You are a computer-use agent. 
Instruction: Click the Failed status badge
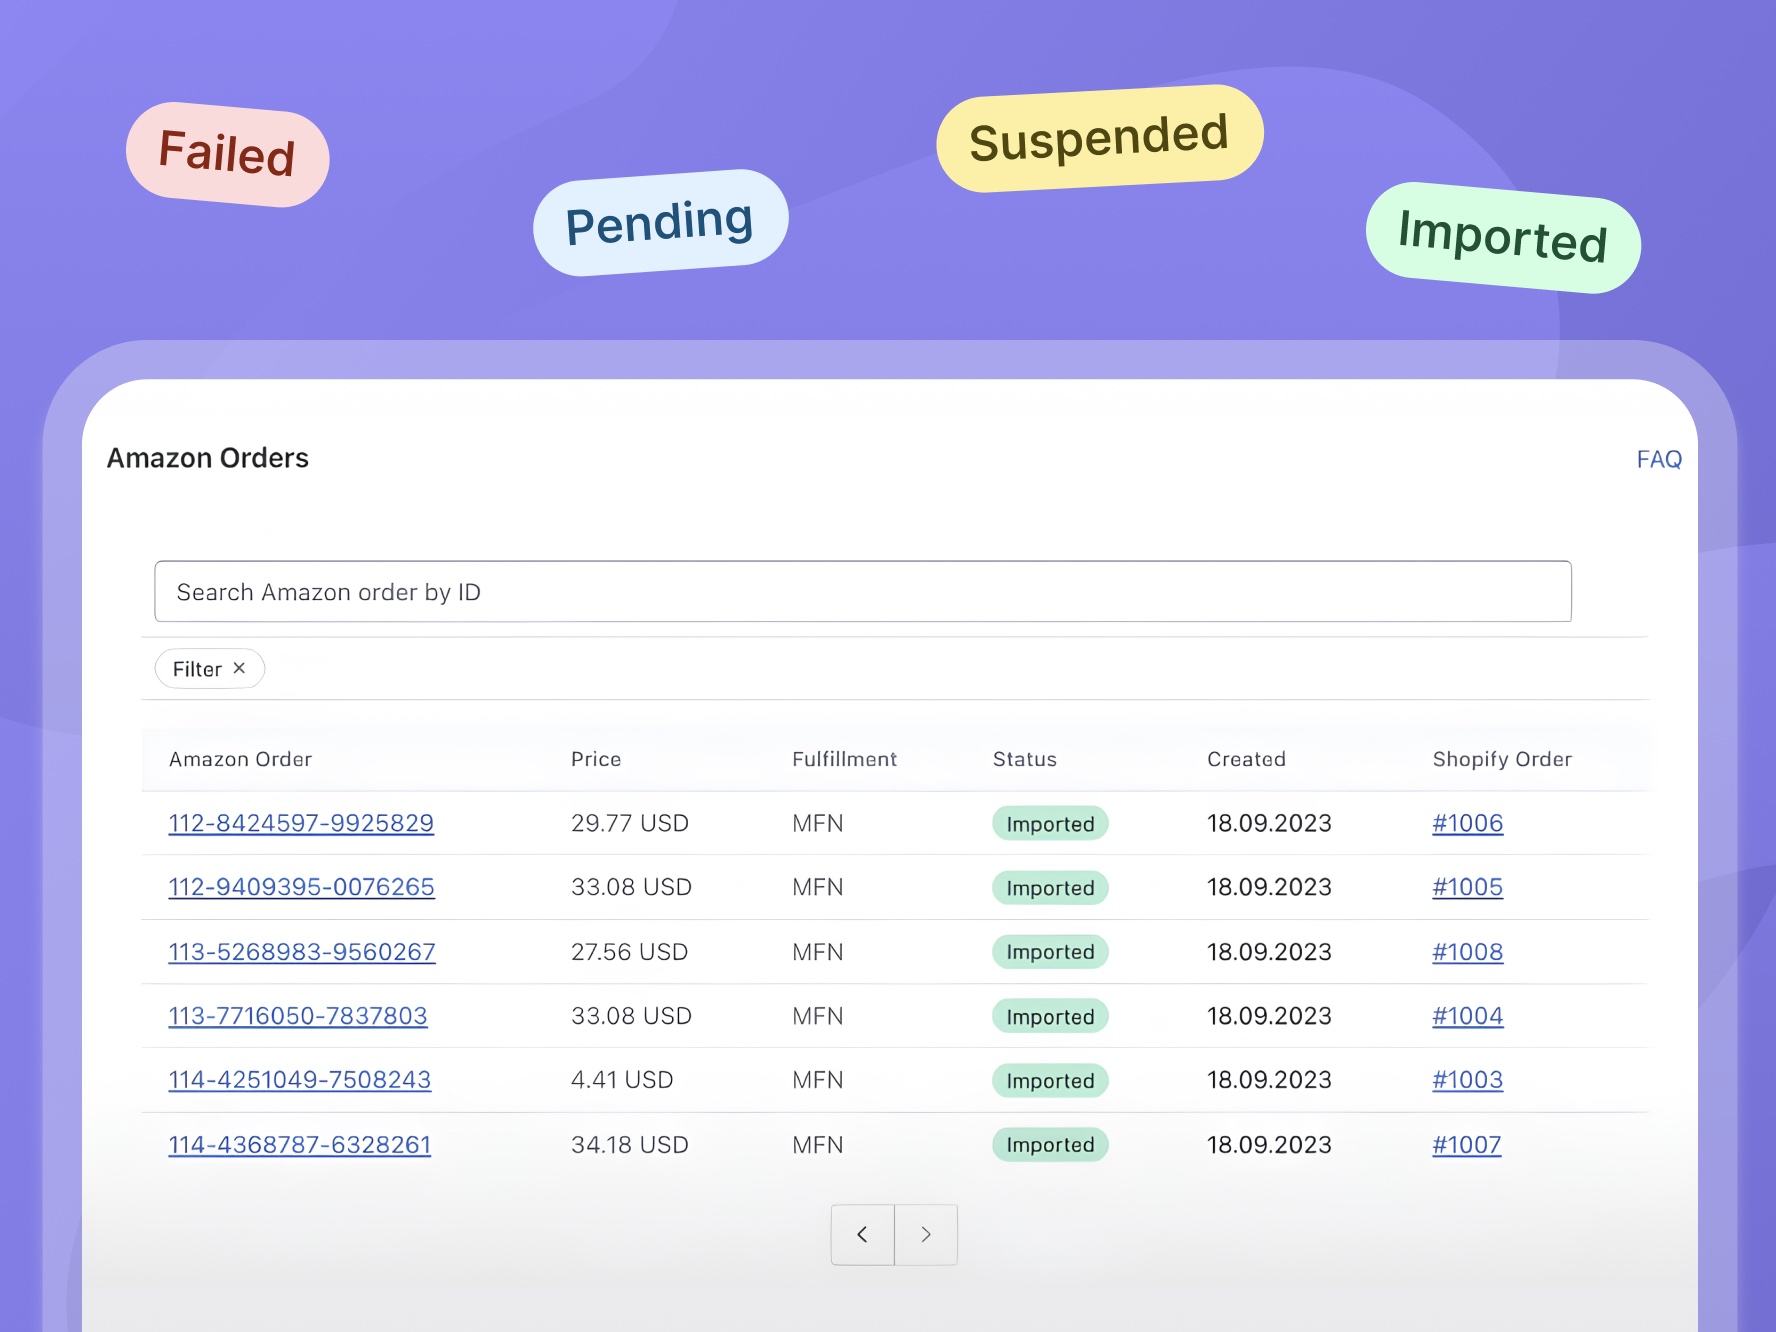pyautogui.click(x=227, y=154)
